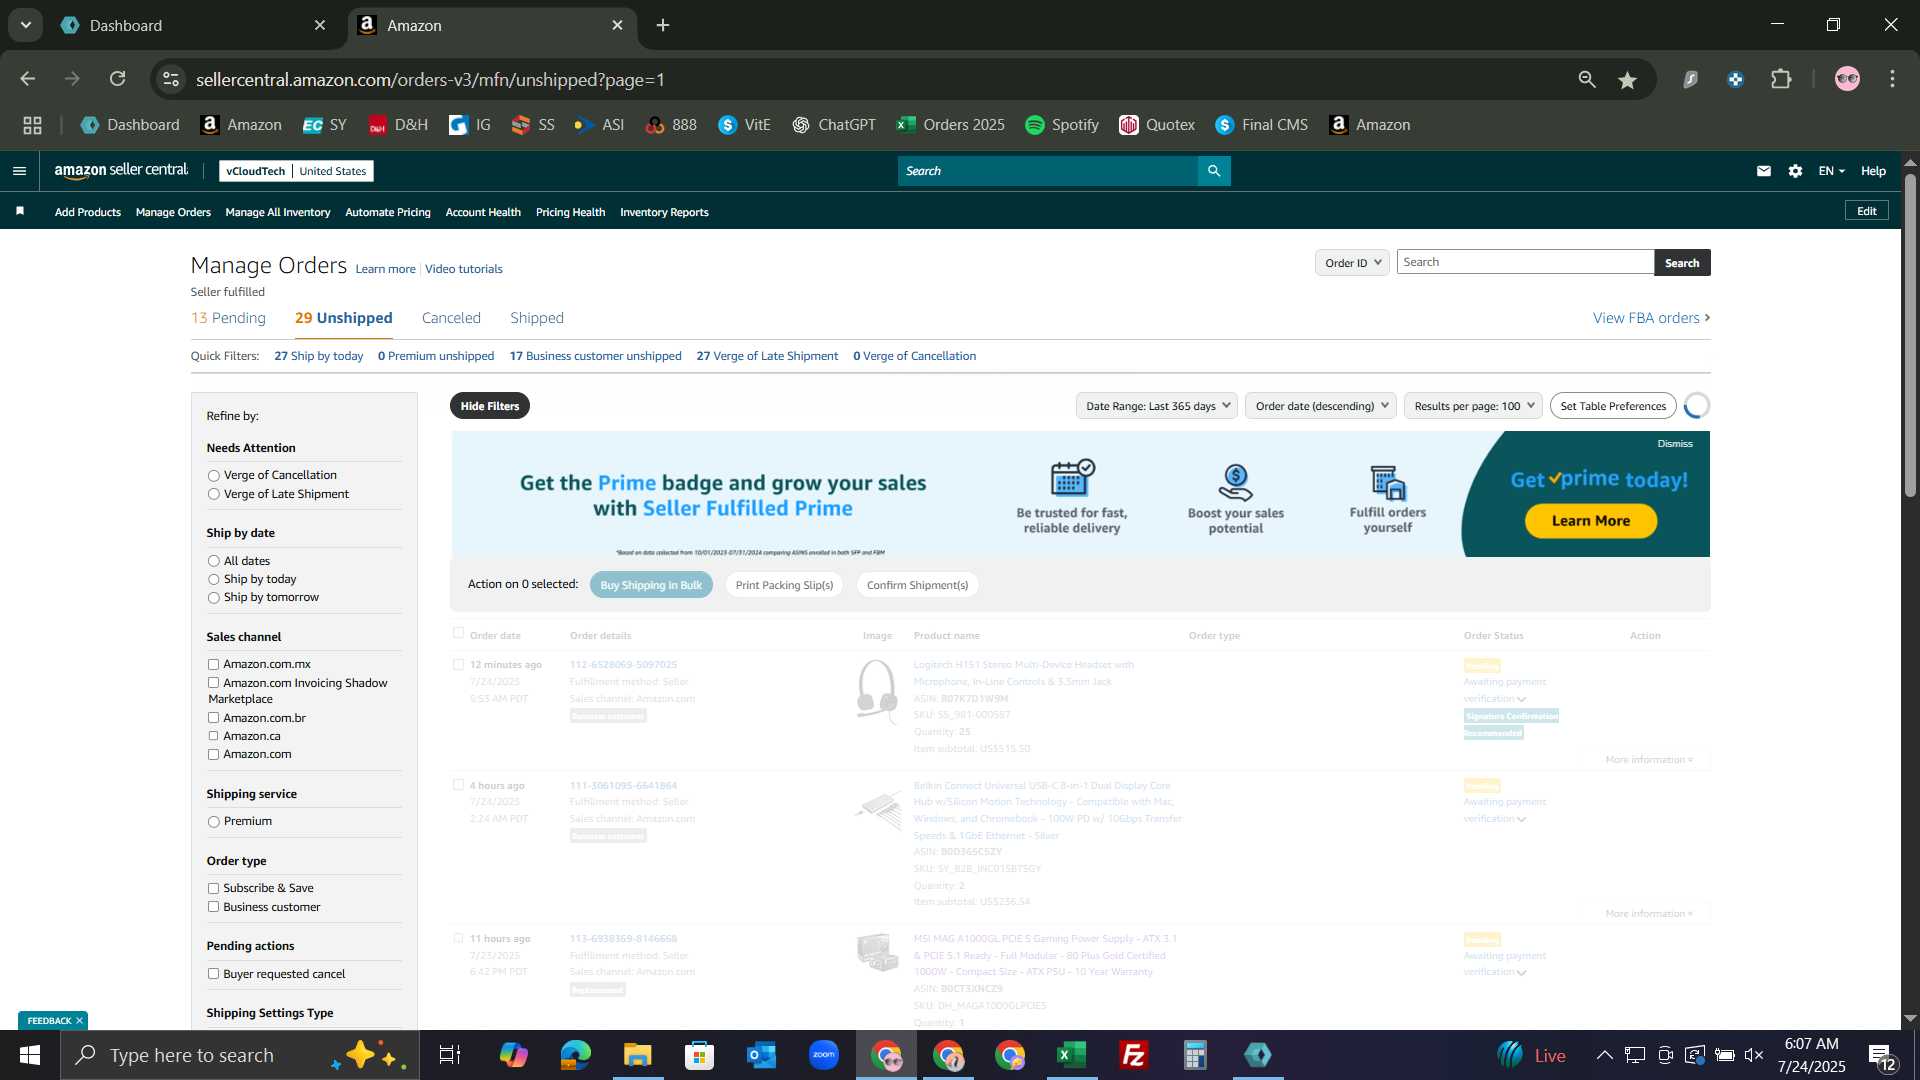
Task: Open File Explorer from the taskbar
Action: point(638,1055)
